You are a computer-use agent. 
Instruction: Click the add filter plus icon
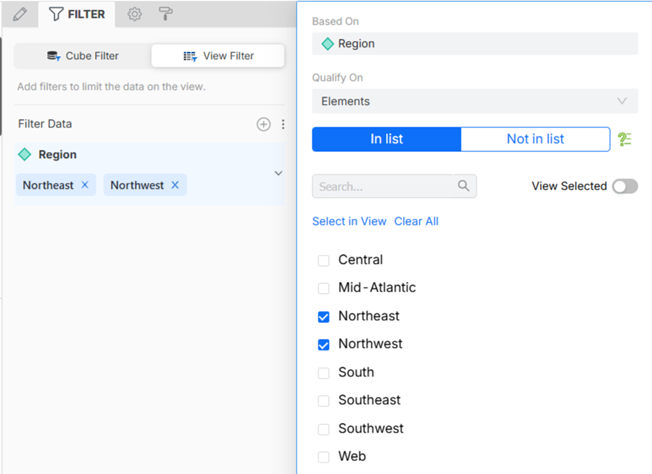point(263,124)
